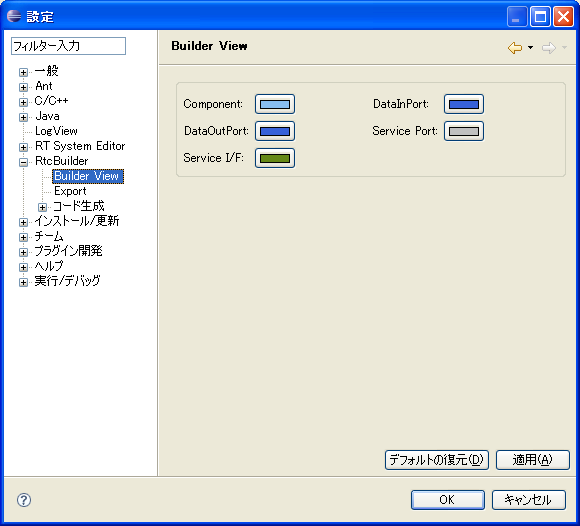Select the インストール/更新 tree item
This screenshot has height=526, width=580.
coord(77,221)
